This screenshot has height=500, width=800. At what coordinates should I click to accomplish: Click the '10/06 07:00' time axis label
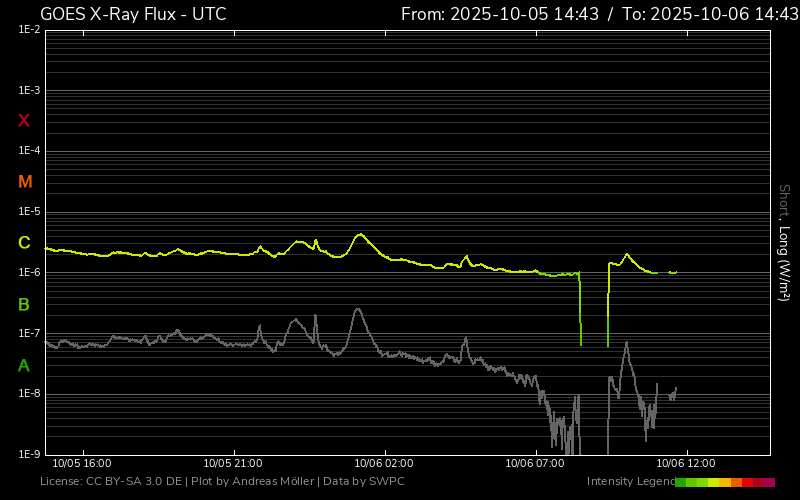tap(535, 464)
